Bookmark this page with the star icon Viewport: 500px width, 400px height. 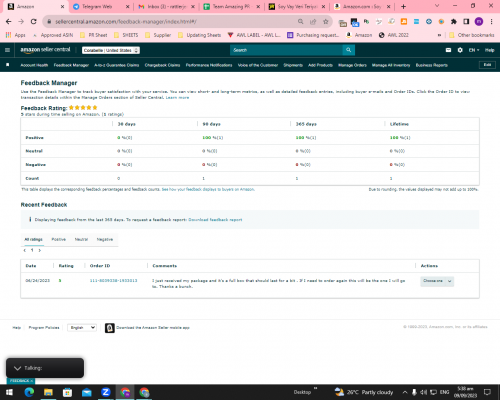point(326,22)
